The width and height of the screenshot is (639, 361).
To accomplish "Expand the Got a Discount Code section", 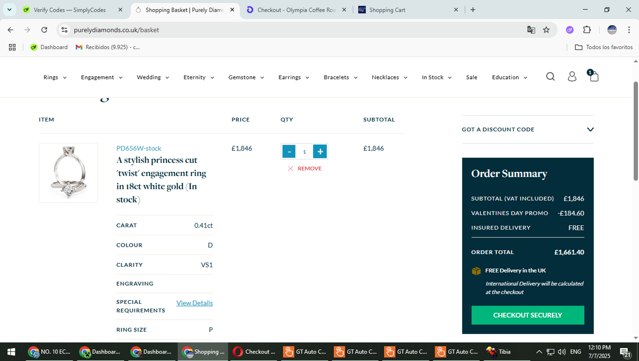I will coord(528,130).
